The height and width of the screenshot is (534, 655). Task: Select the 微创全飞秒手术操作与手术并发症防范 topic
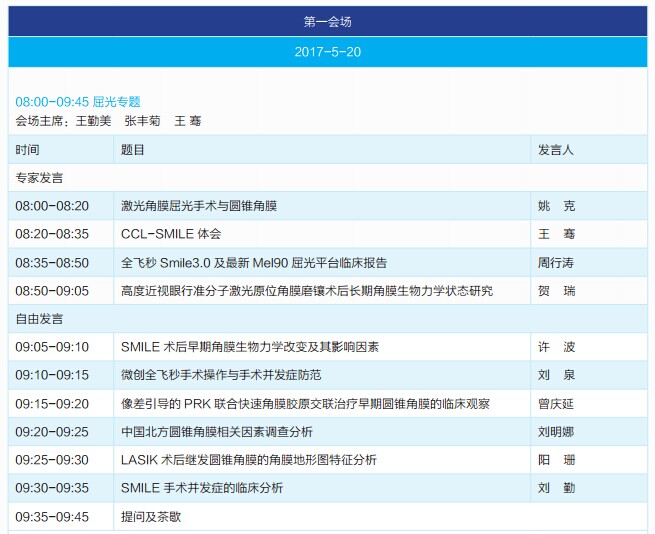(x=221, y=375)
